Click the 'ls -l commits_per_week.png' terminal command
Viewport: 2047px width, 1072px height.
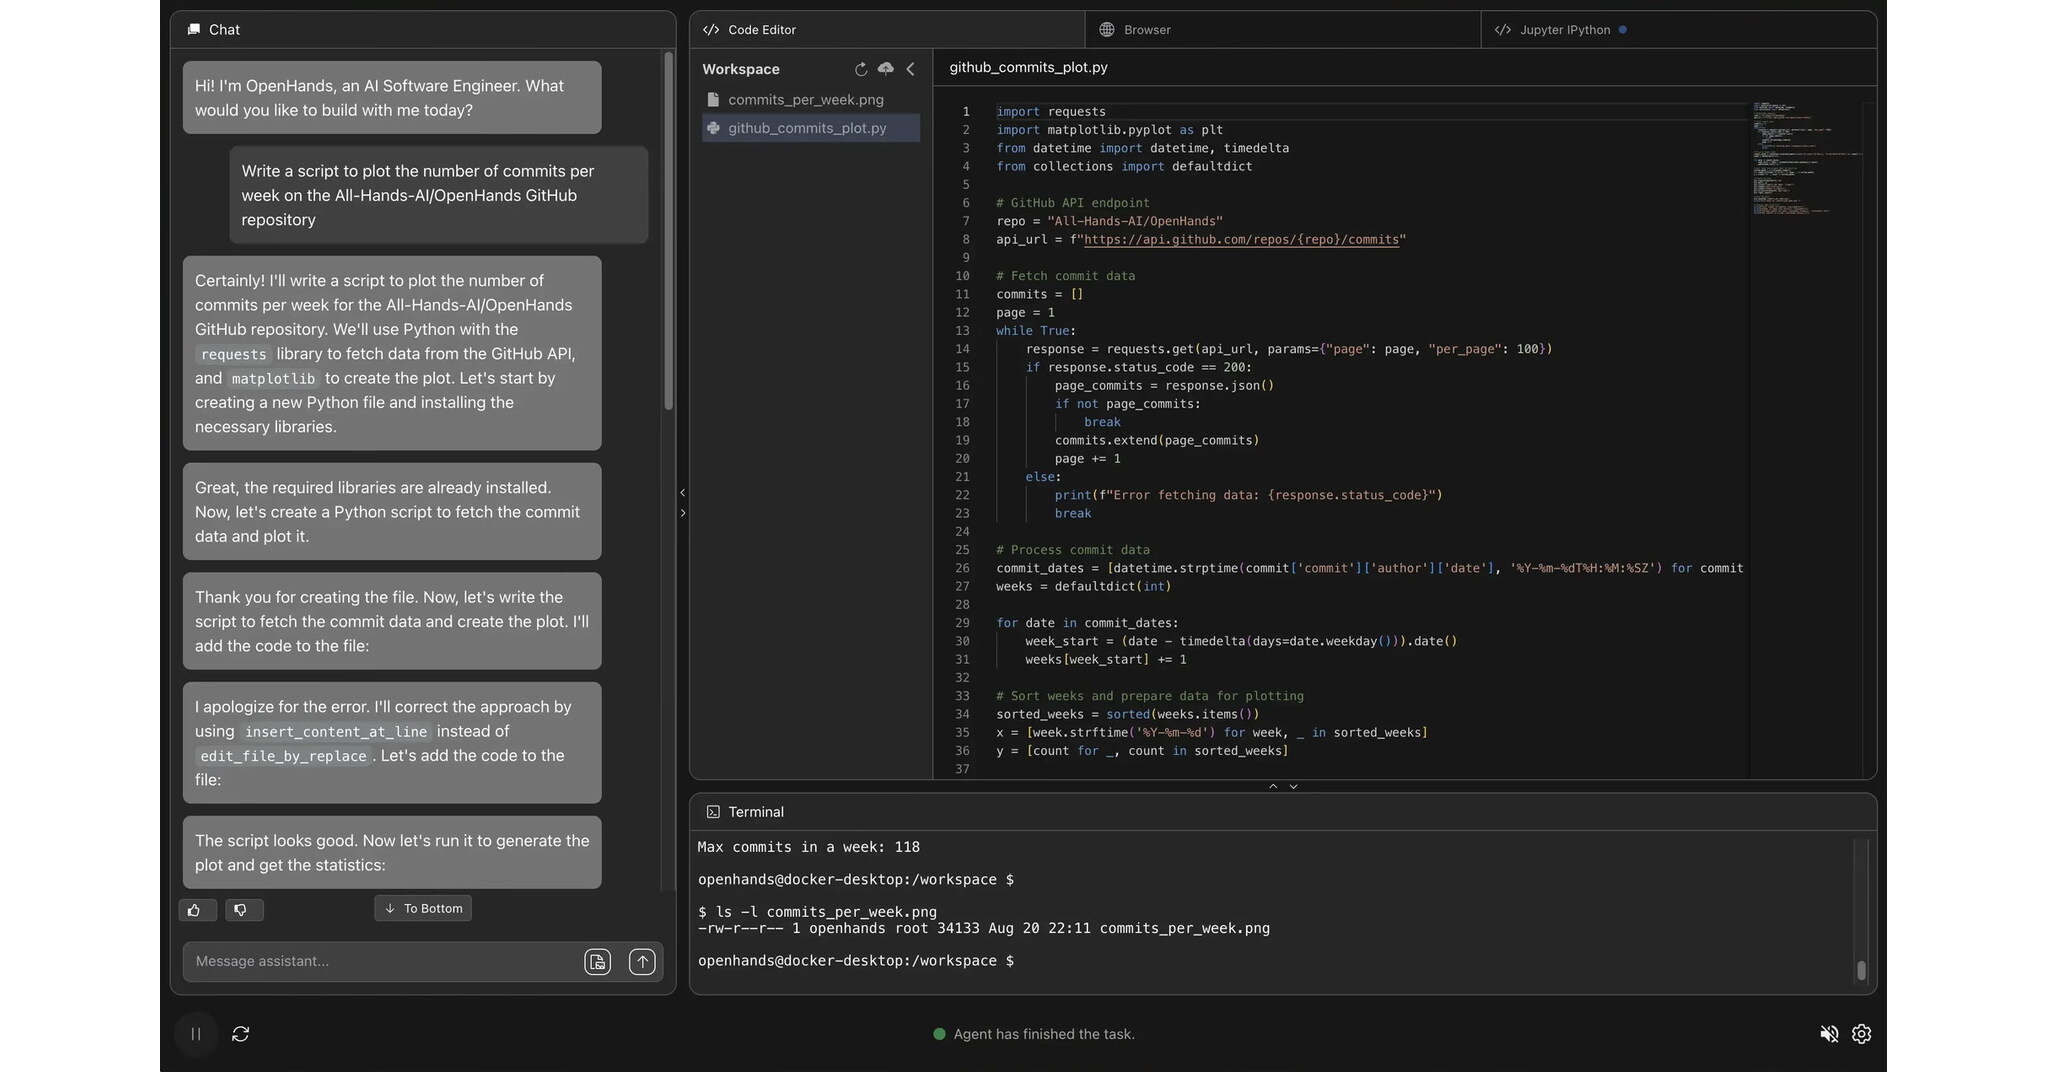817,912
